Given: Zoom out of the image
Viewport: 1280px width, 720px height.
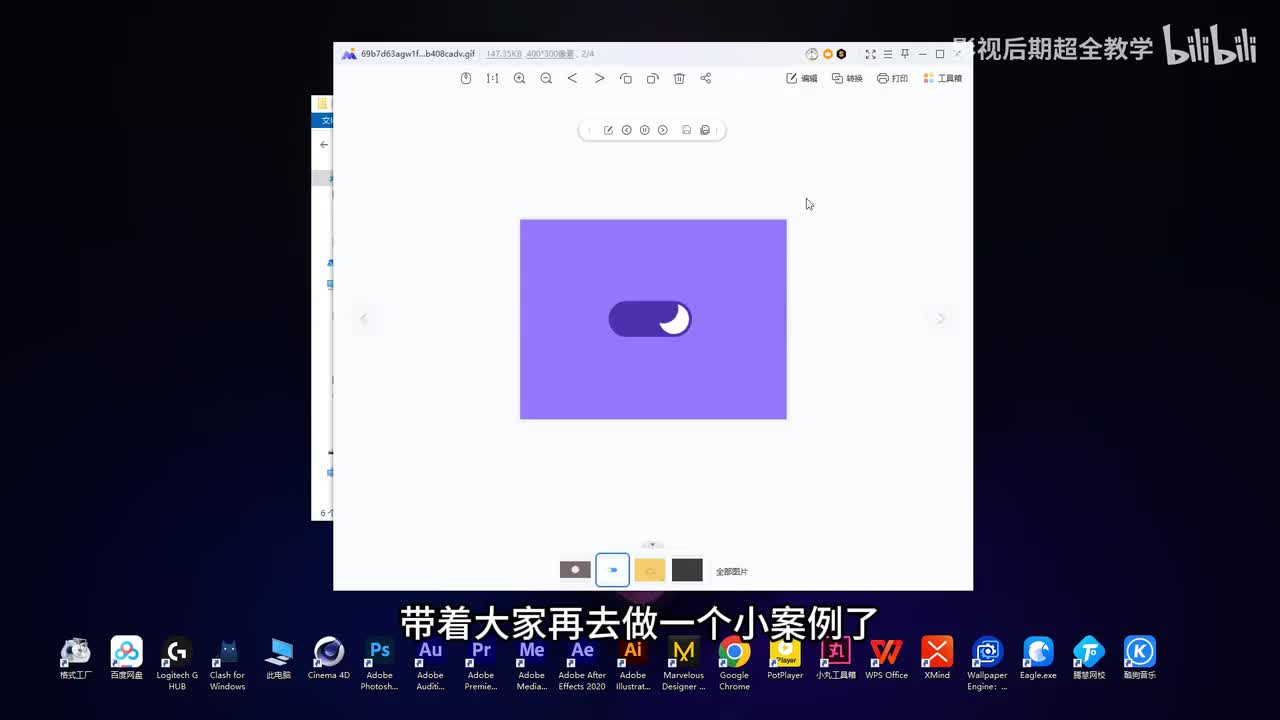Looking at the screenshot, I should (546, 78).
